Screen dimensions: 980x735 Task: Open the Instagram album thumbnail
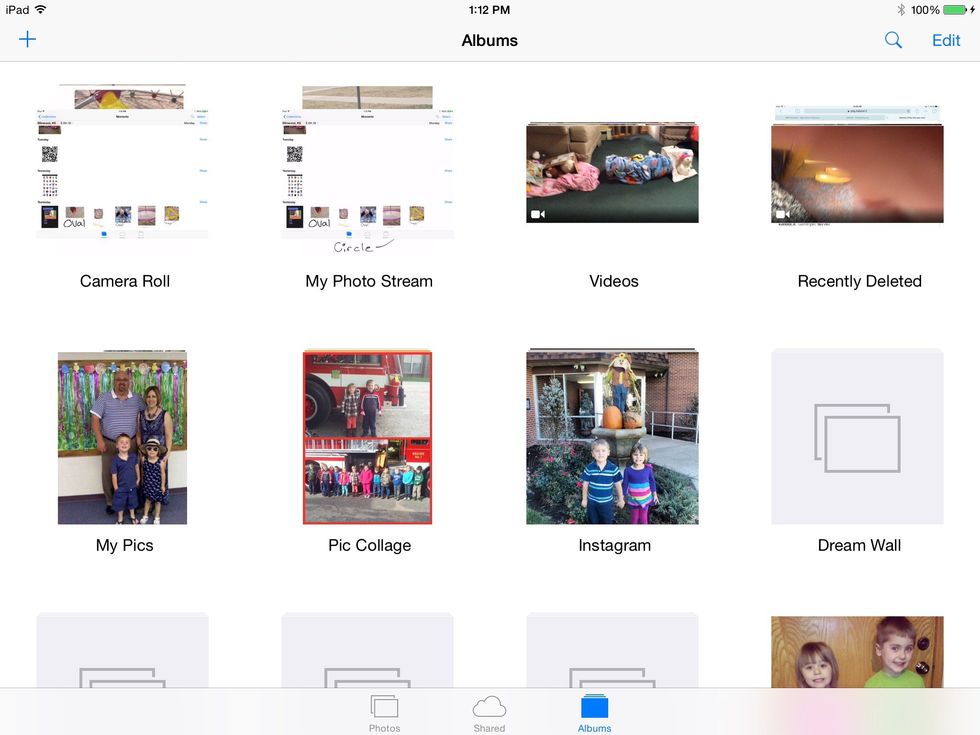point(612,437)
